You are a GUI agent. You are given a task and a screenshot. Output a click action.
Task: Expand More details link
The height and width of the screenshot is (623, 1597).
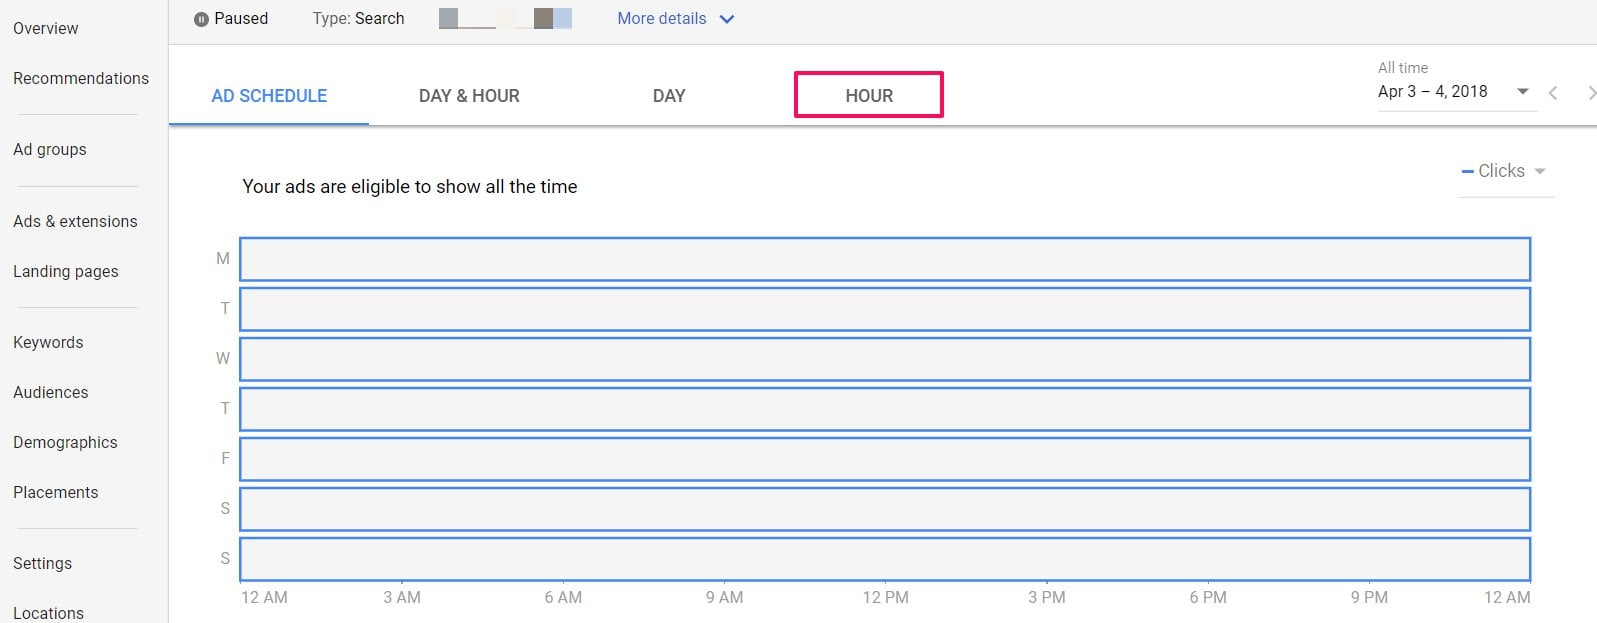tap(662, 18)
